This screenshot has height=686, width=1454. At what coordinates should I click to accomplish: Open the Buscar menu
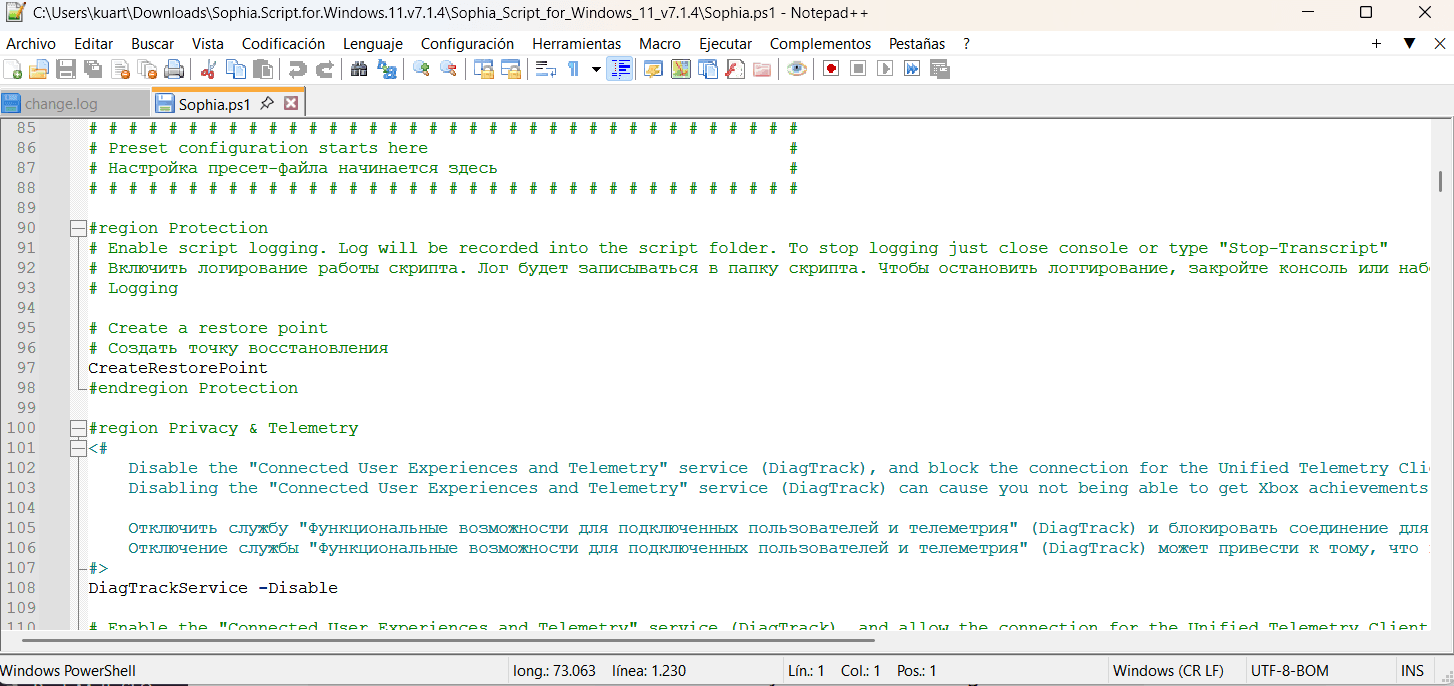[x=152, y=44]
